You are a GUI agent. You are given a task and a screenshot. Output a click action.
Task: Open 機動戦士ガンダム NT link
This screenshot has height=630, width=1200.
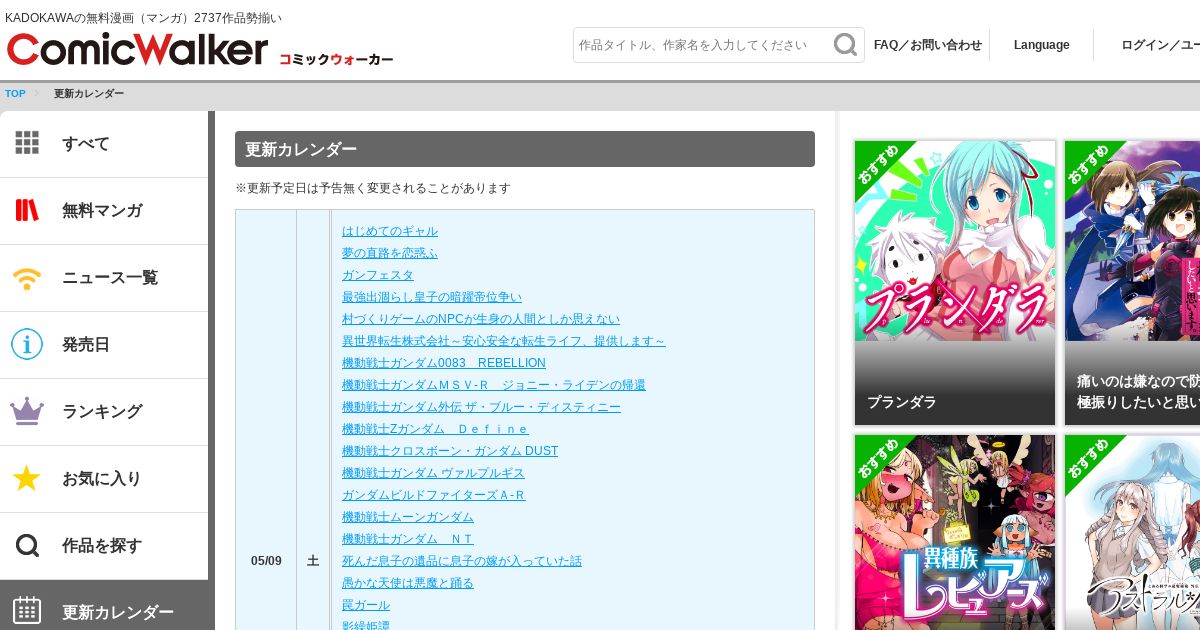[x=408, y=539]
